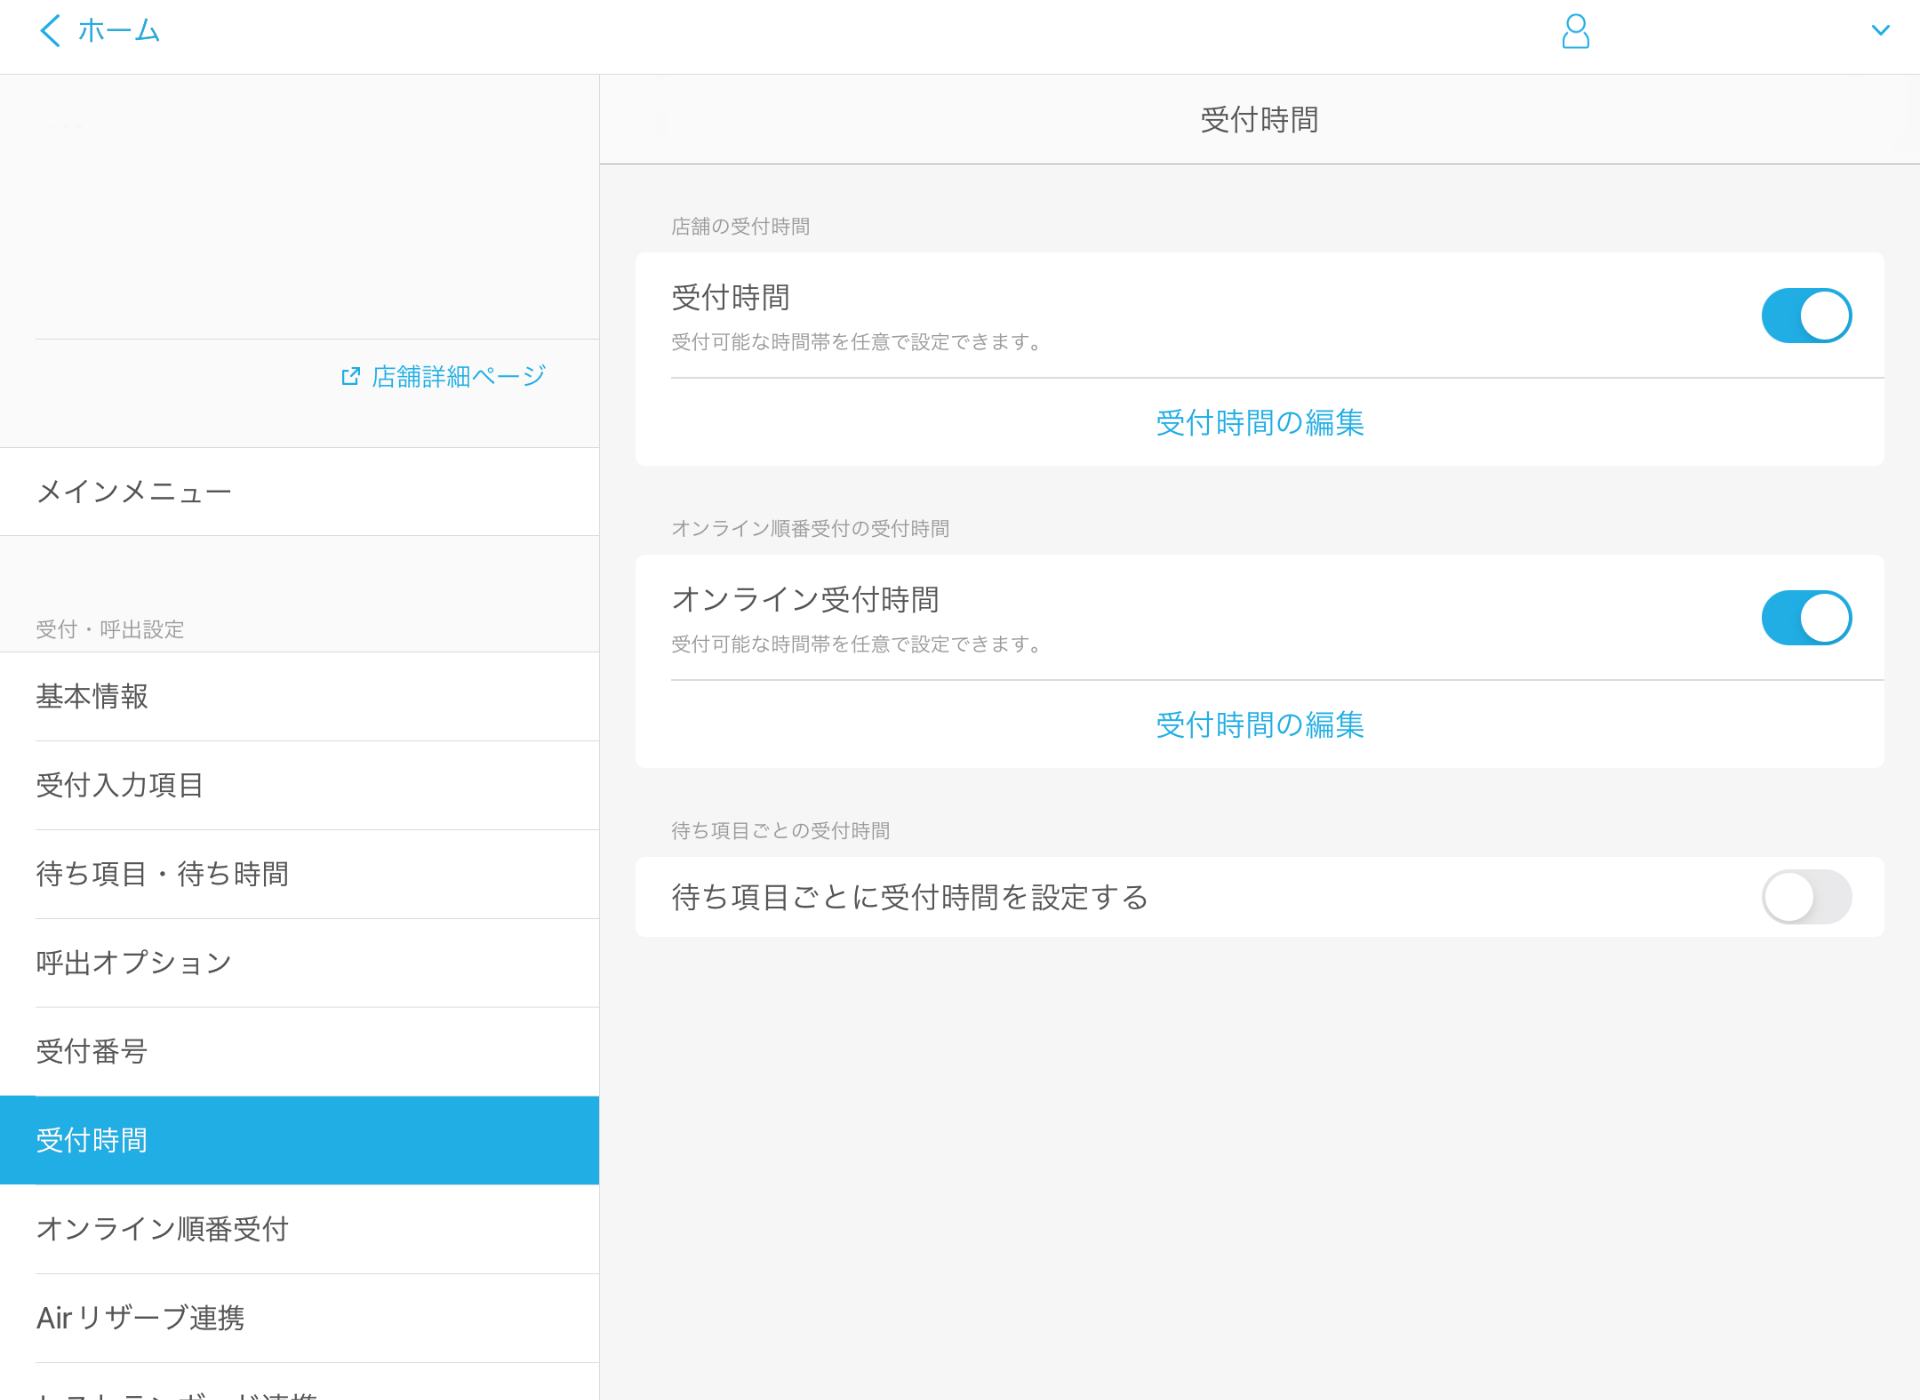1920x1400 pixels.
Task: Open 受付入力項目 settings
Action: (x=119, y=786)
